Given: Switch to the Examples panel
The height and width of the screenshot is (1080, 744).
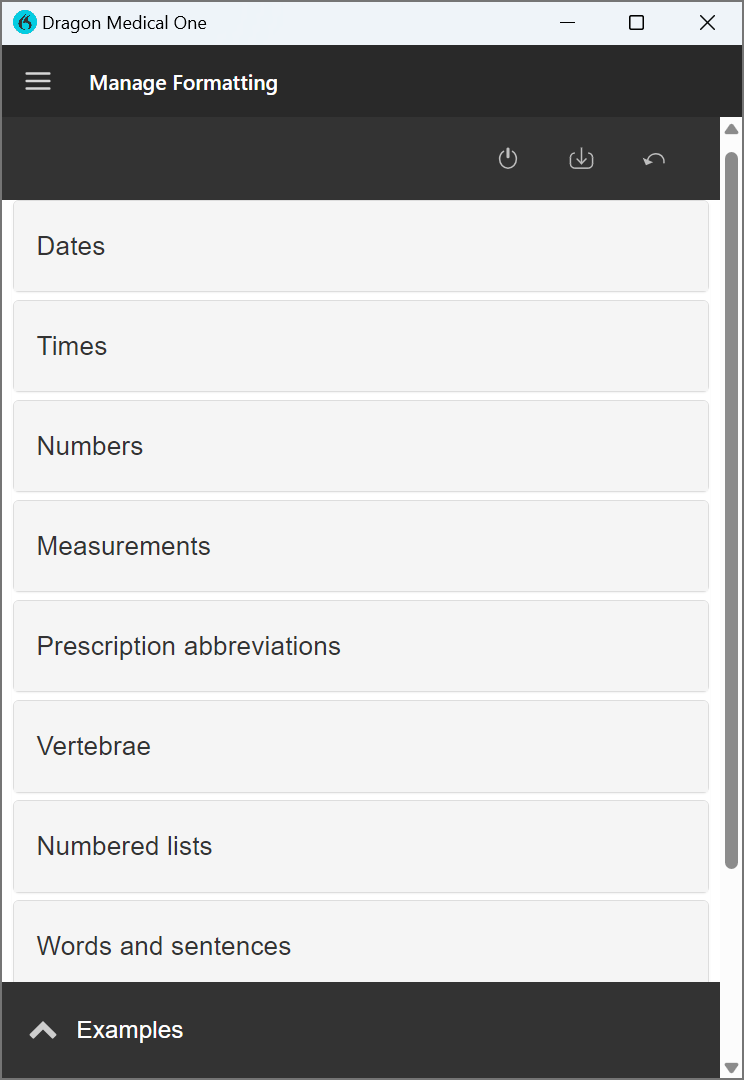Looking at the screenshot, I should point(129,1029).
